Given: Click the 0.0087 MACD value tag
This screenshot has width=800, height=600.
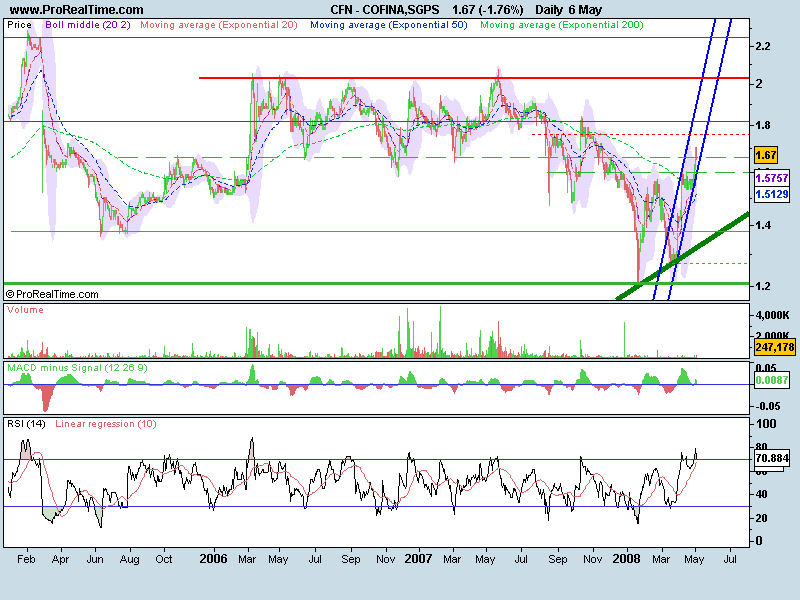Looking at the screenshot, I should (x=771, y=380).
